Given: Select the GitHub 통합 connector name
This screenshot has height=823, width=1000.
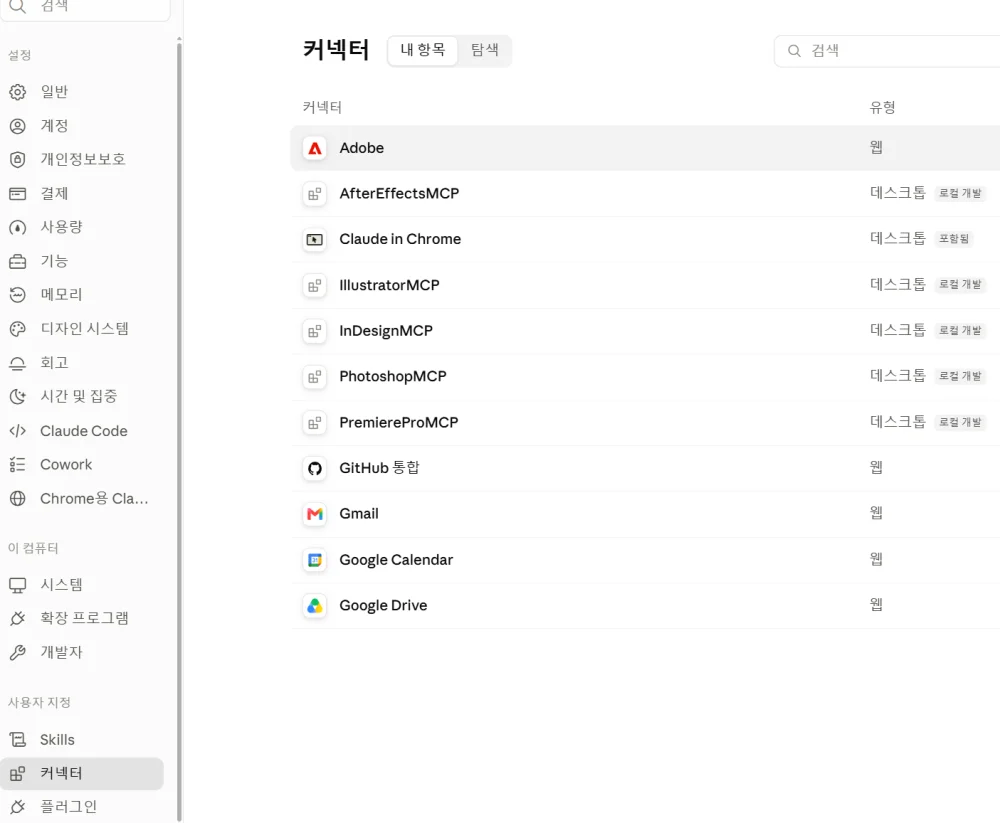Looking at the screenshot, I should click(x=379, y=468).
